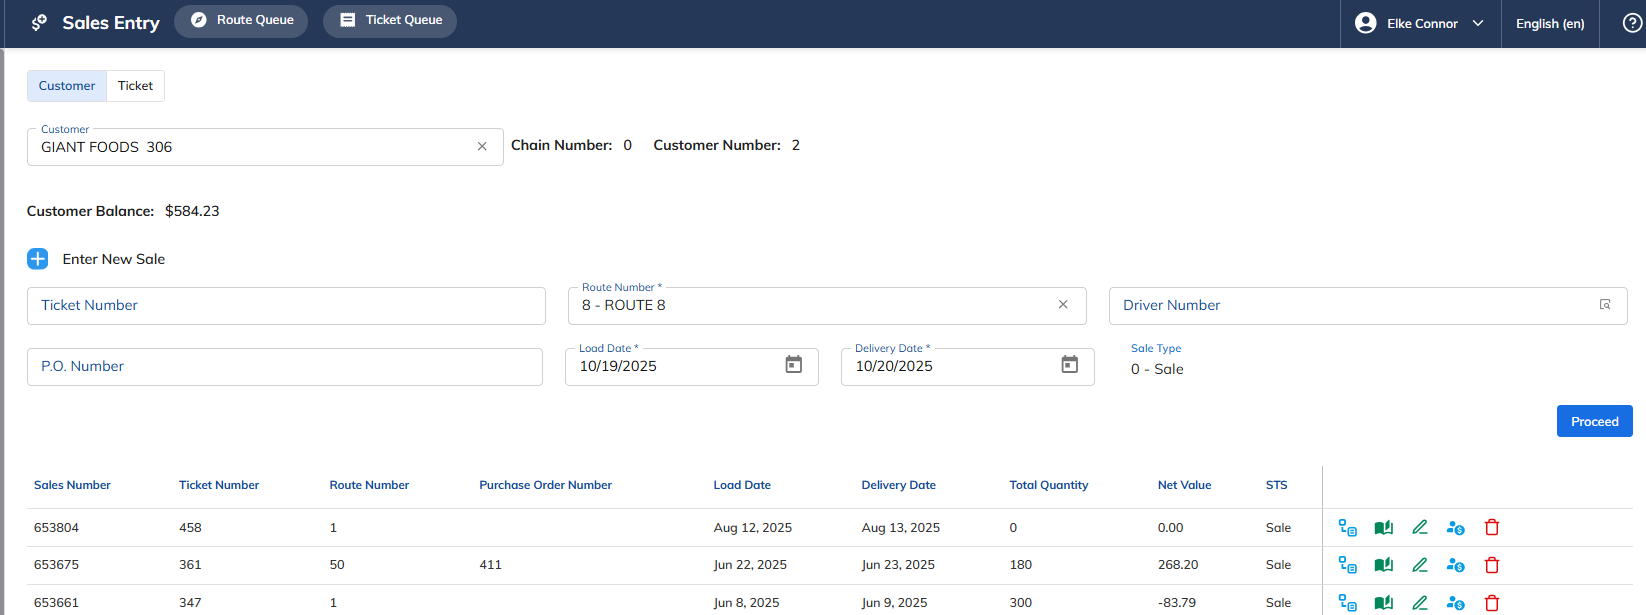Click into the P.O. Number field

point(285,367)
